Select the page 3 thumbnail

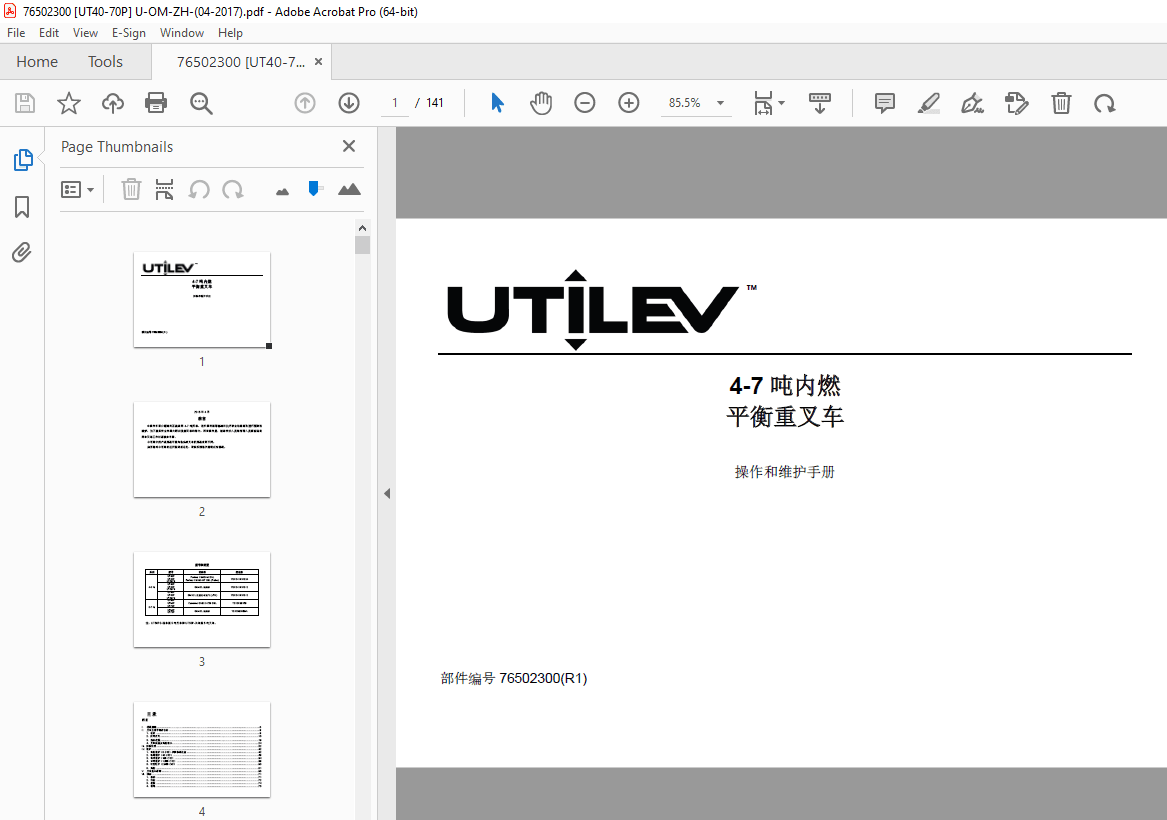point(201,599)
